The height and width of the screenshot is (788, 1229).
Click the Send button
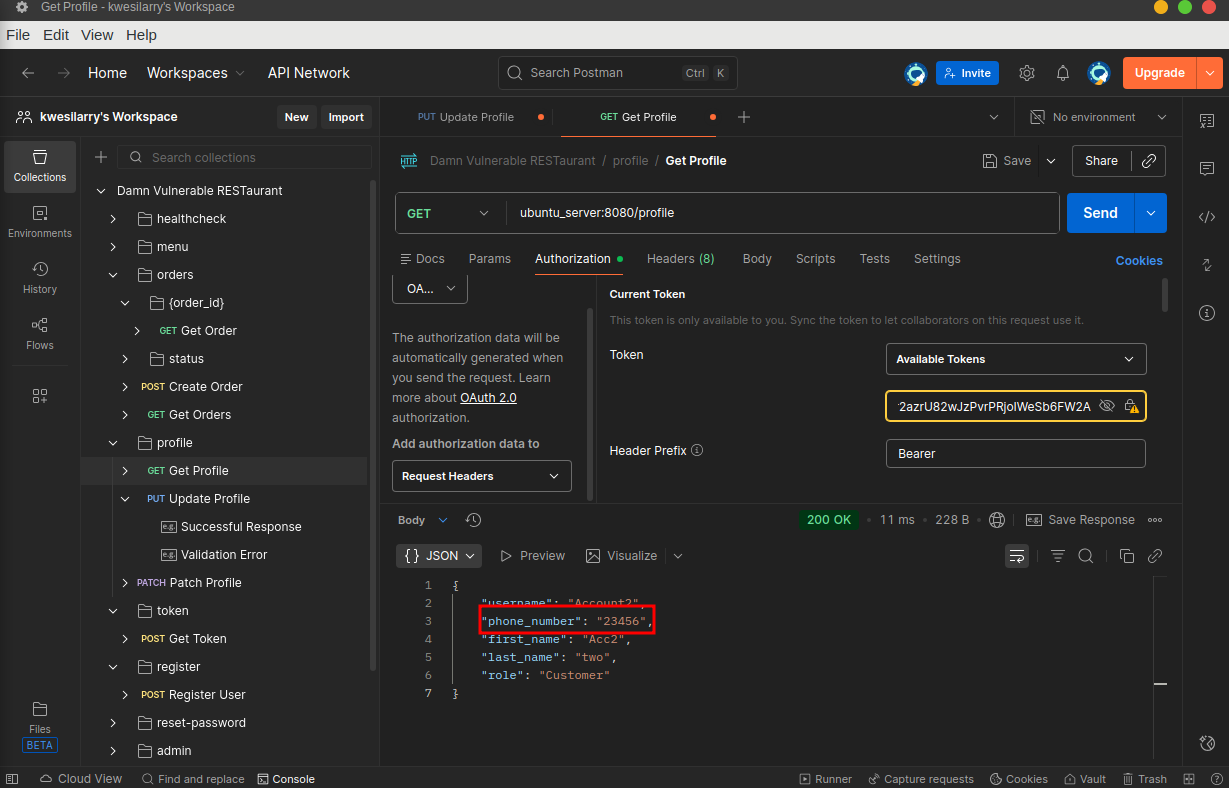click(1100, 213)
